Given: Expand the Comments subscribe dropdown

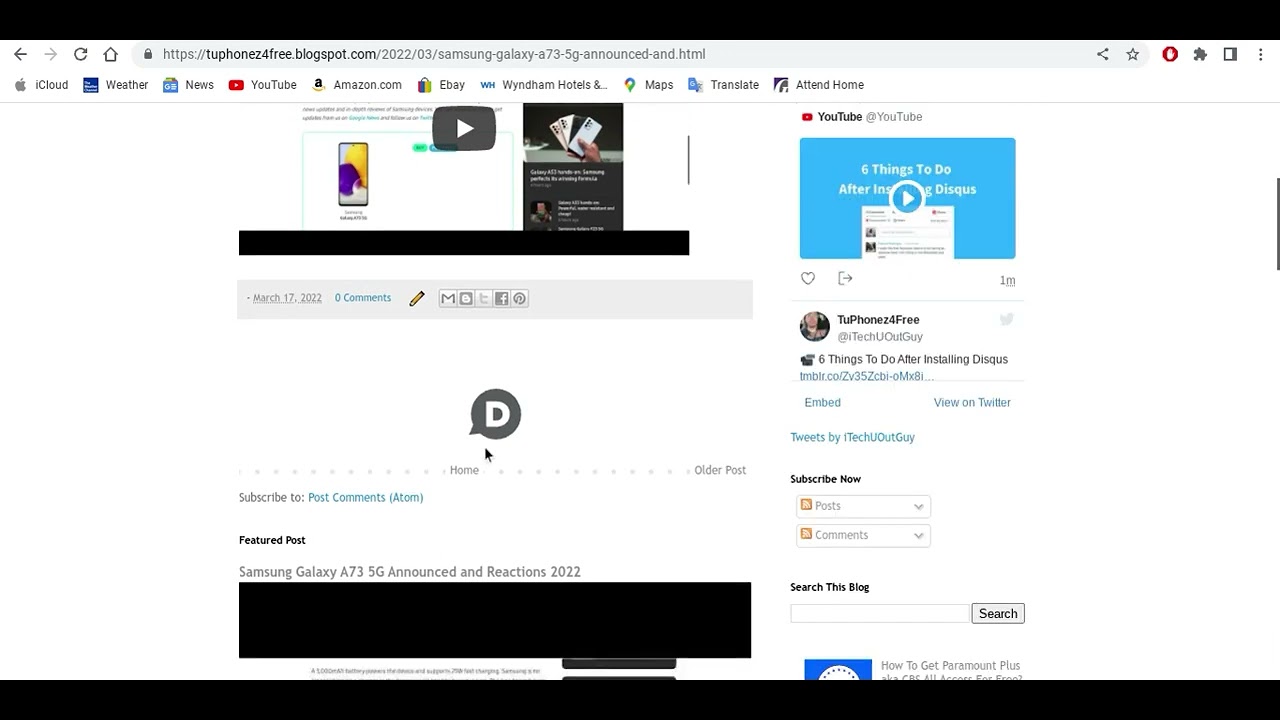Looking at the screenshot, I should click(863, 535).
